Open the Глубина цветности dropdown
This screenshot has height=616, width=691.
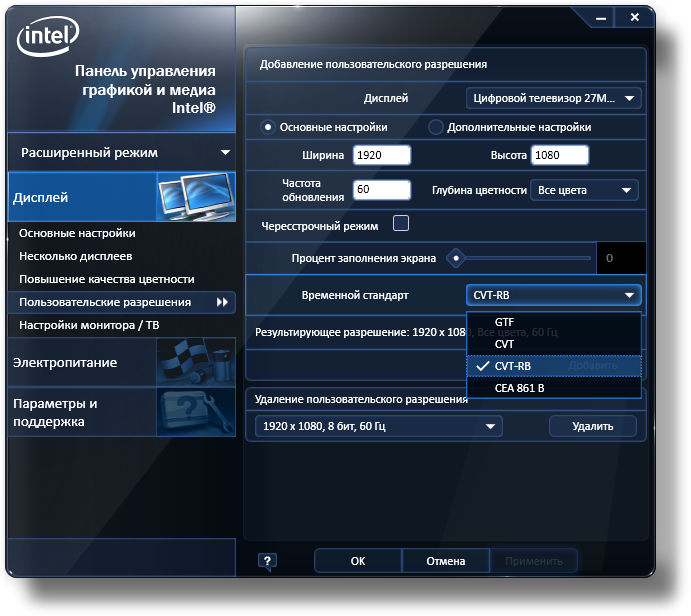(x=584, y=190)
